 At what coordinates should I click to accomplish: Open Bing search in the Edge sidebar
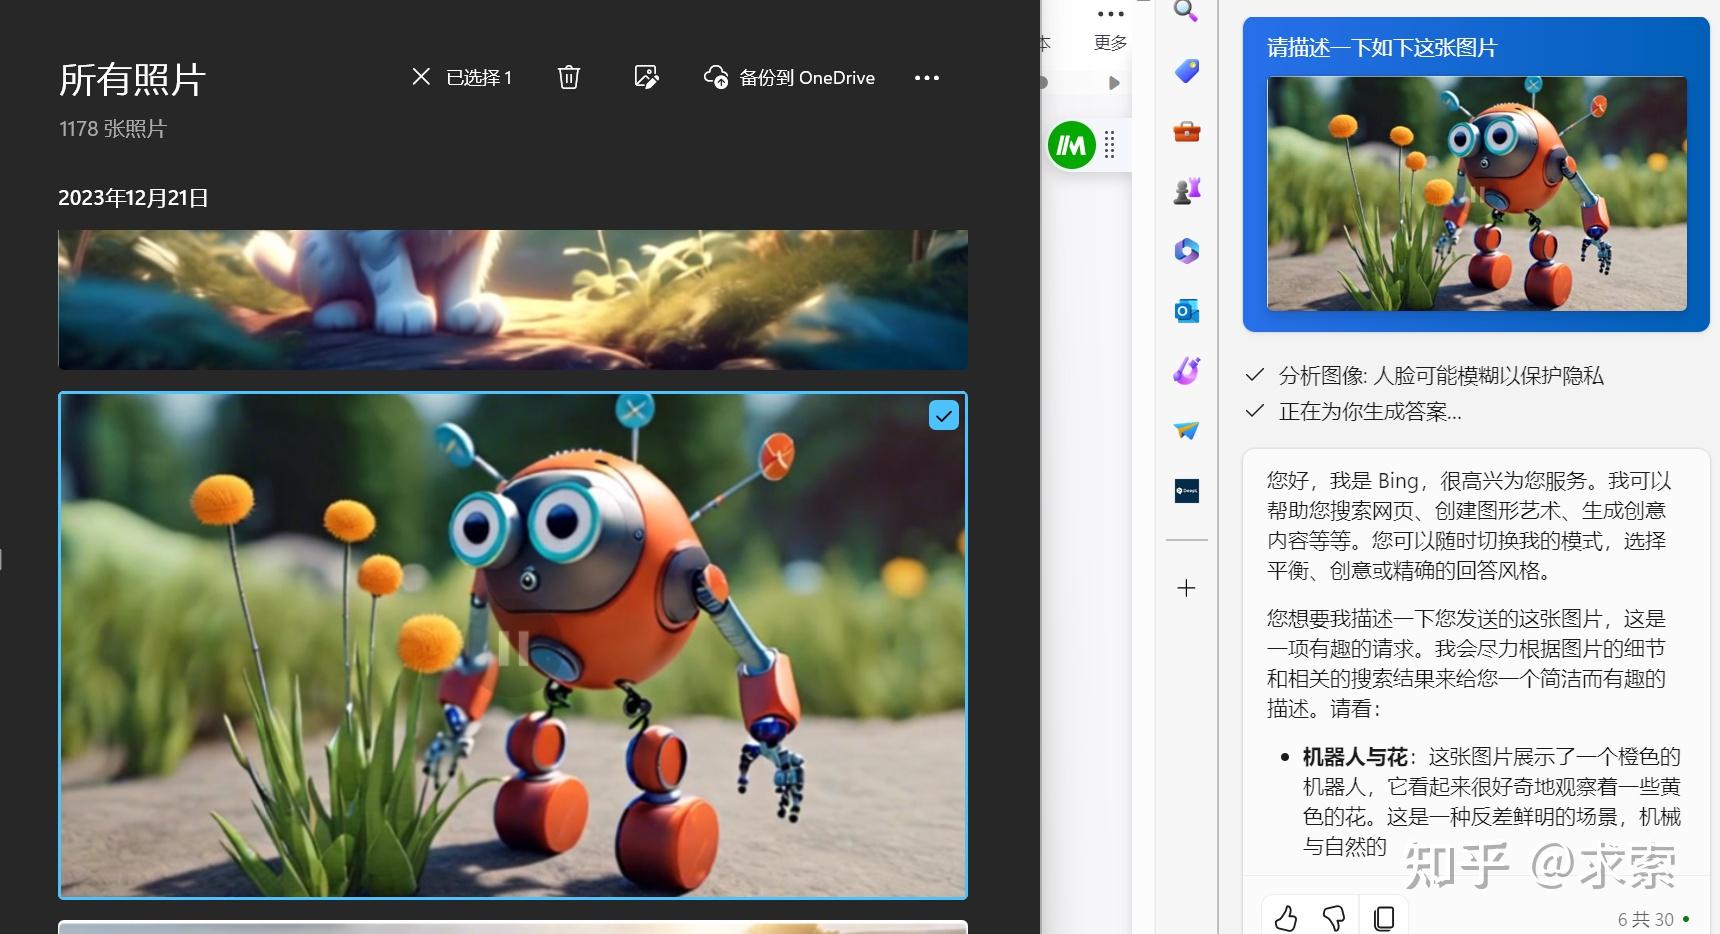(1186, 12)
